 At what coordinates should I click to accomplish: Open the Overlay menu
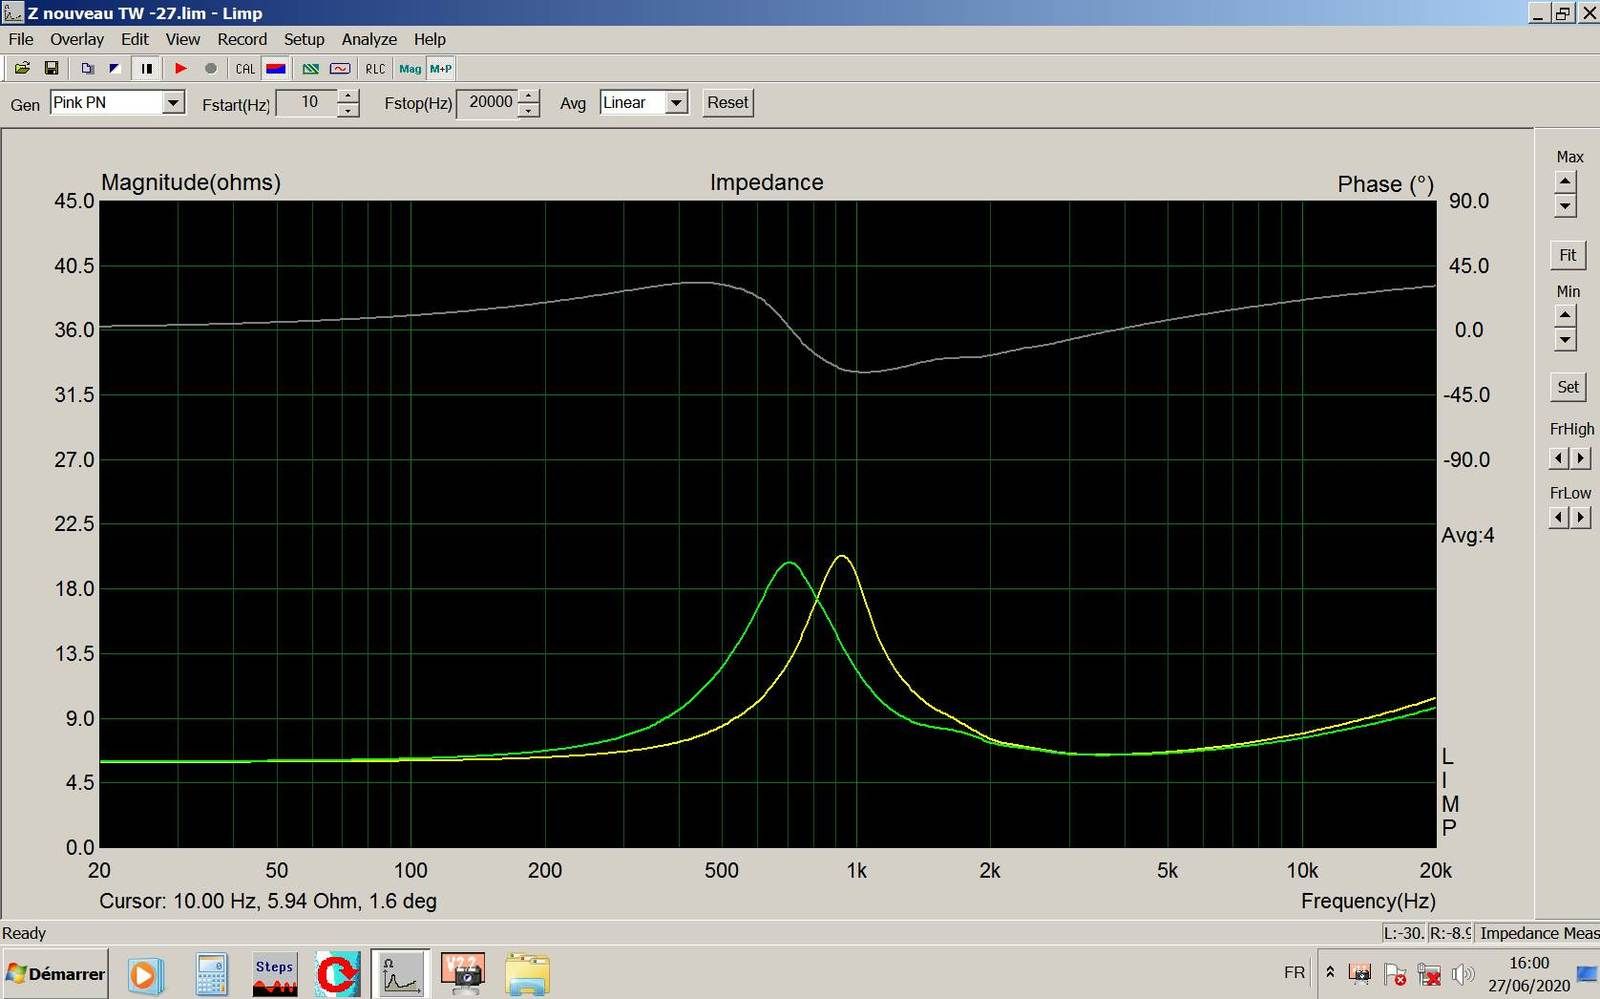(77, 39)
